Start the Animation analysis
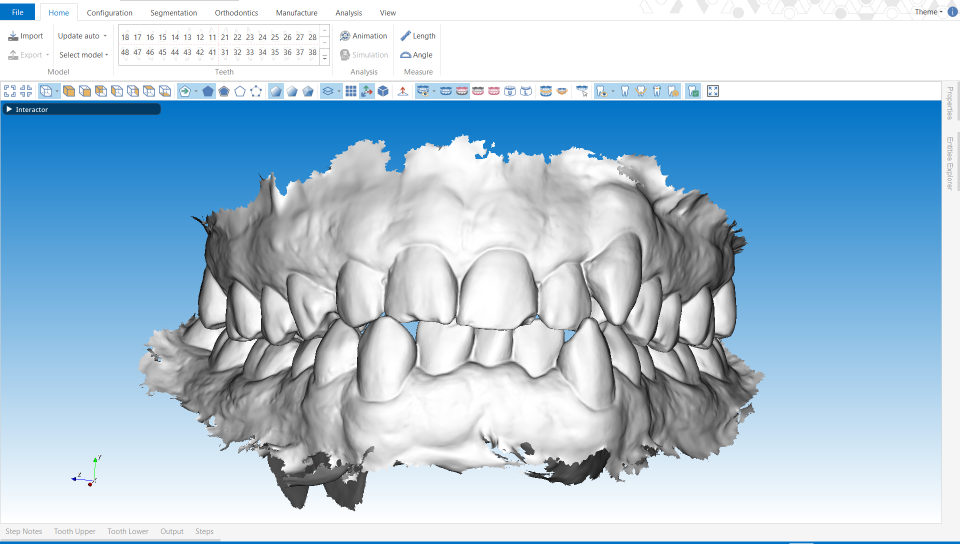This screenshot has width=960, height=544. [363, 36]
